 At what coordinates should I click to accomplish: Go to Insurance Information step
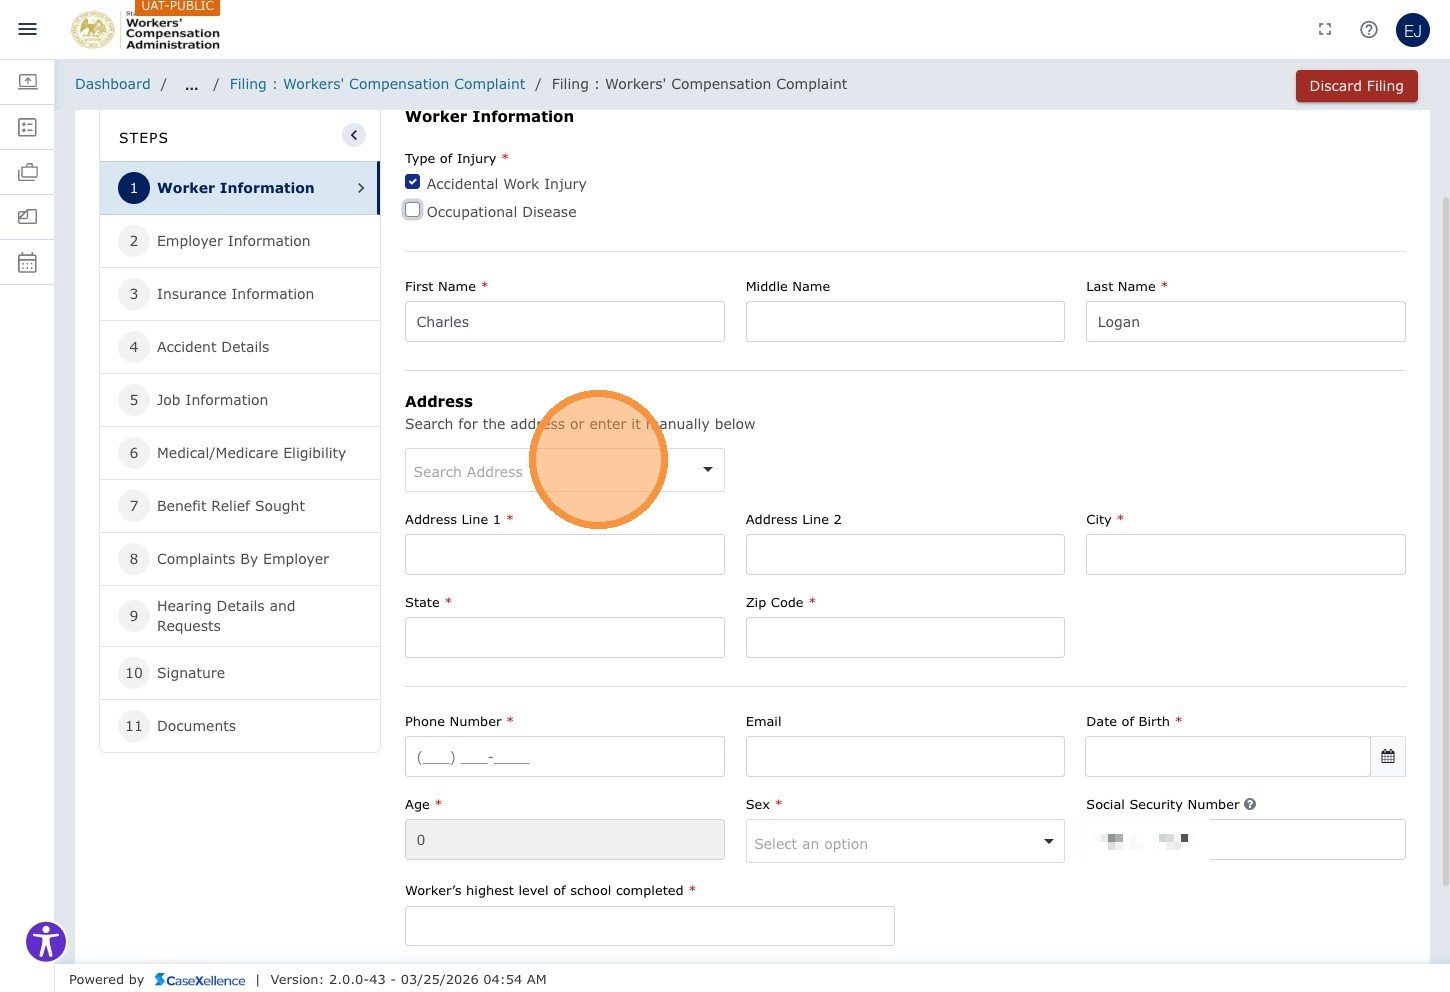[240, 294]
